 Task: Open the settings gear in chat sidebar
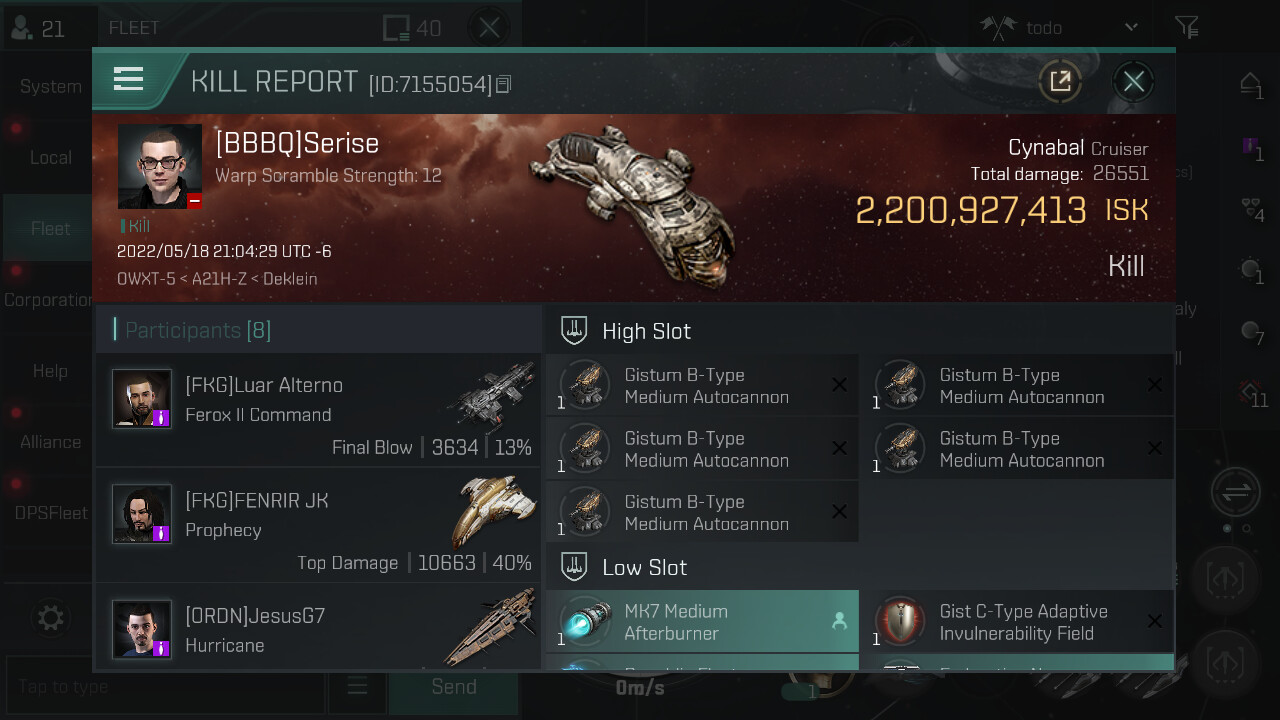[x=51, y=617]
